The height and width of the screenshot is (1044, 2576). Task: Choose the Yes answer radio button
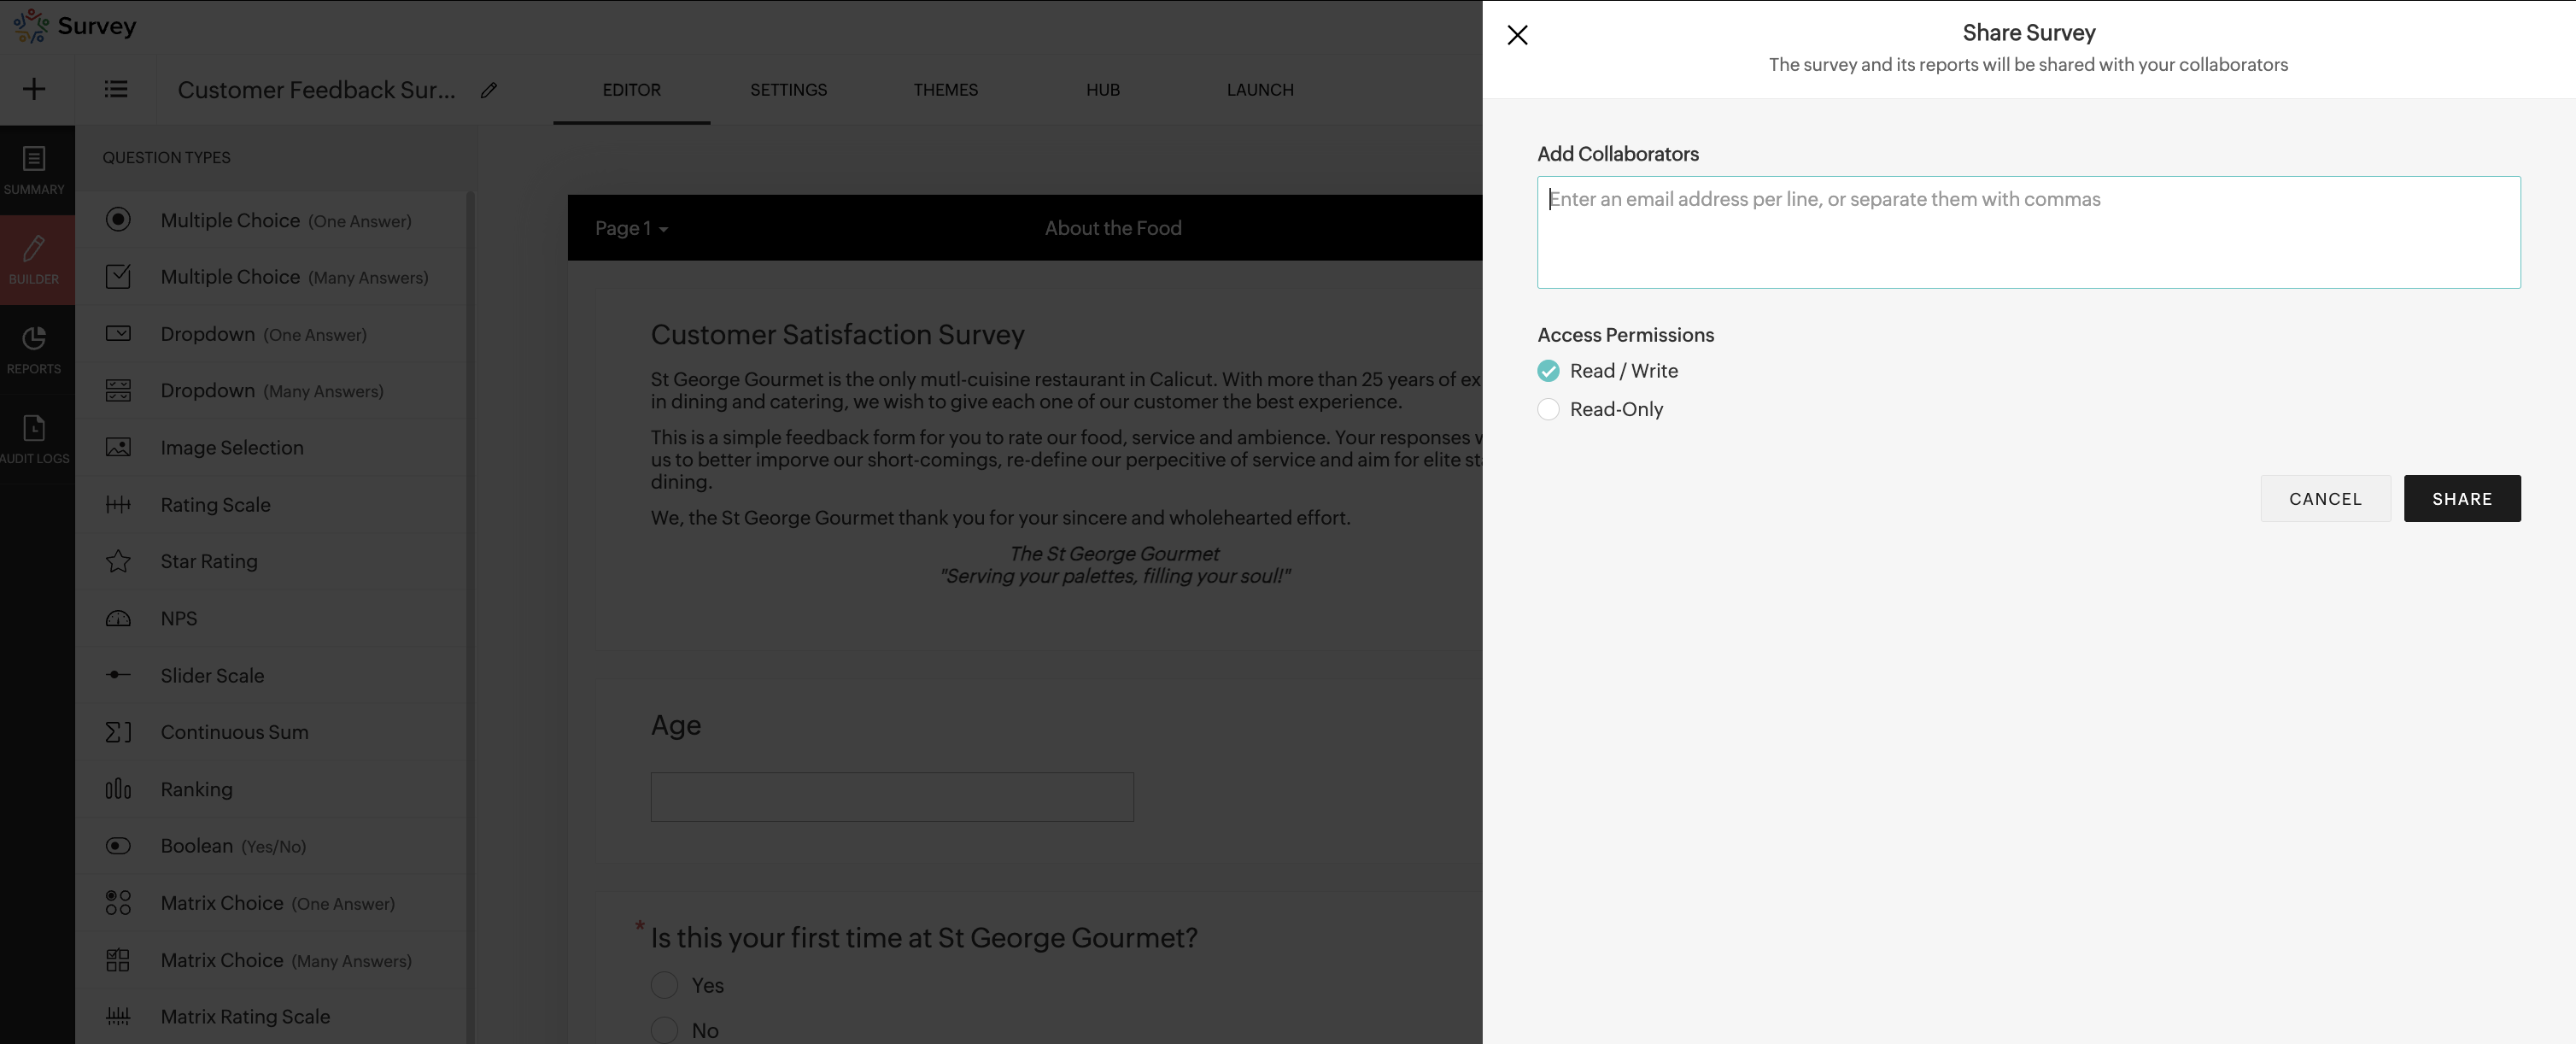(x=665, y=985)
